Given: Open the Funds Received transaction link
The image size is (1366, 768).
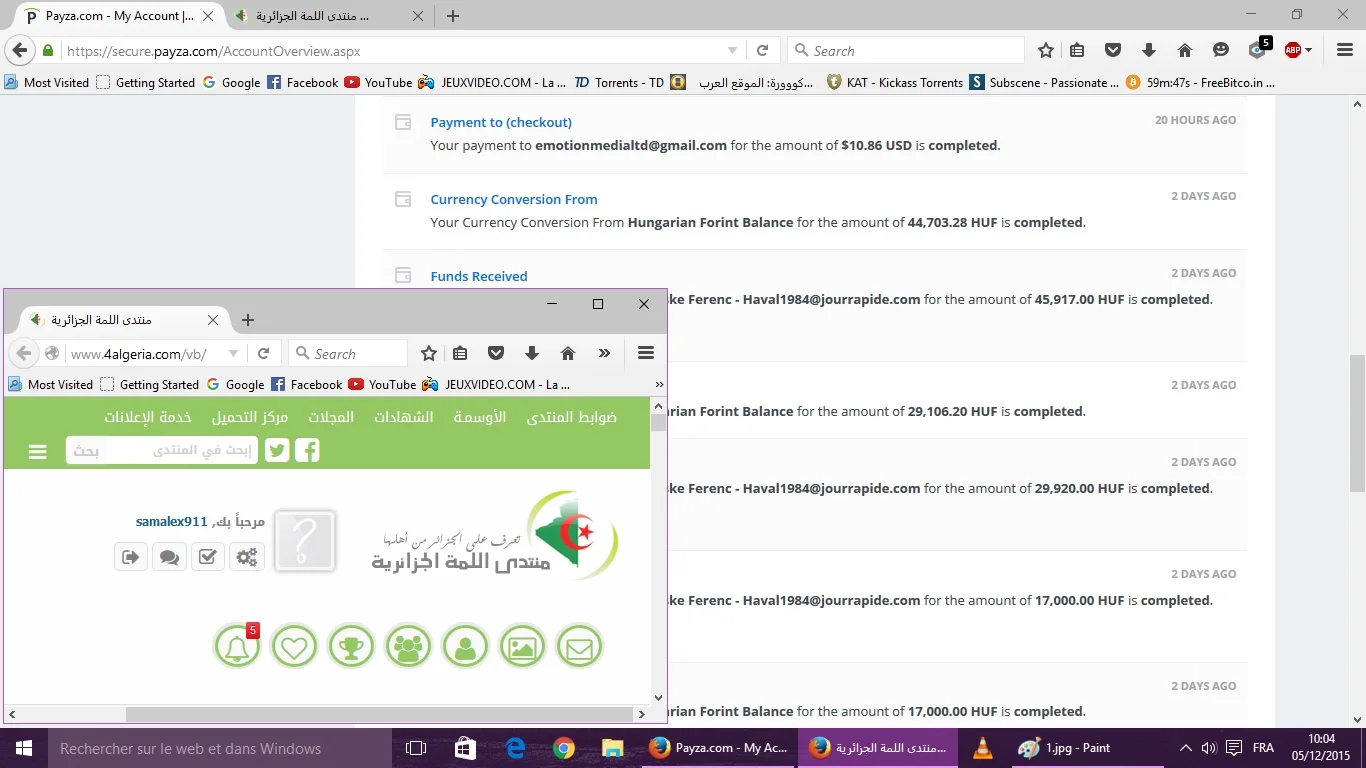Looking at the screenshot, I should [479, 276].
